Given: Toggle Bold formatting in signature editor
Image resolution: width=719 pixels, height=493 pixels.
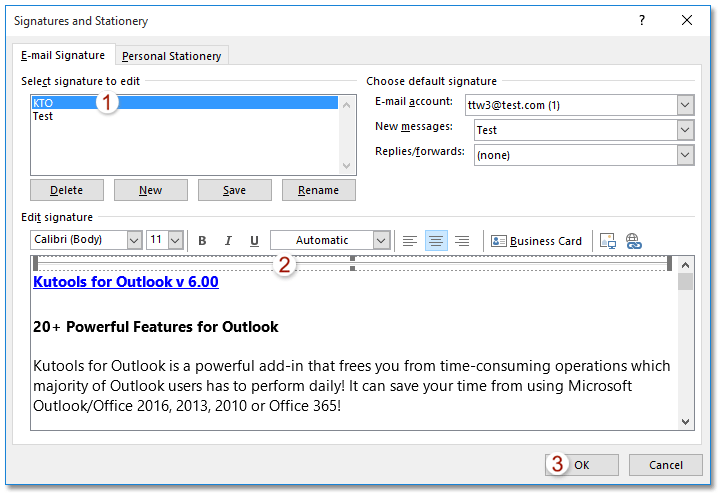Looking at the screenshot, I should click(x=202, y=240).
